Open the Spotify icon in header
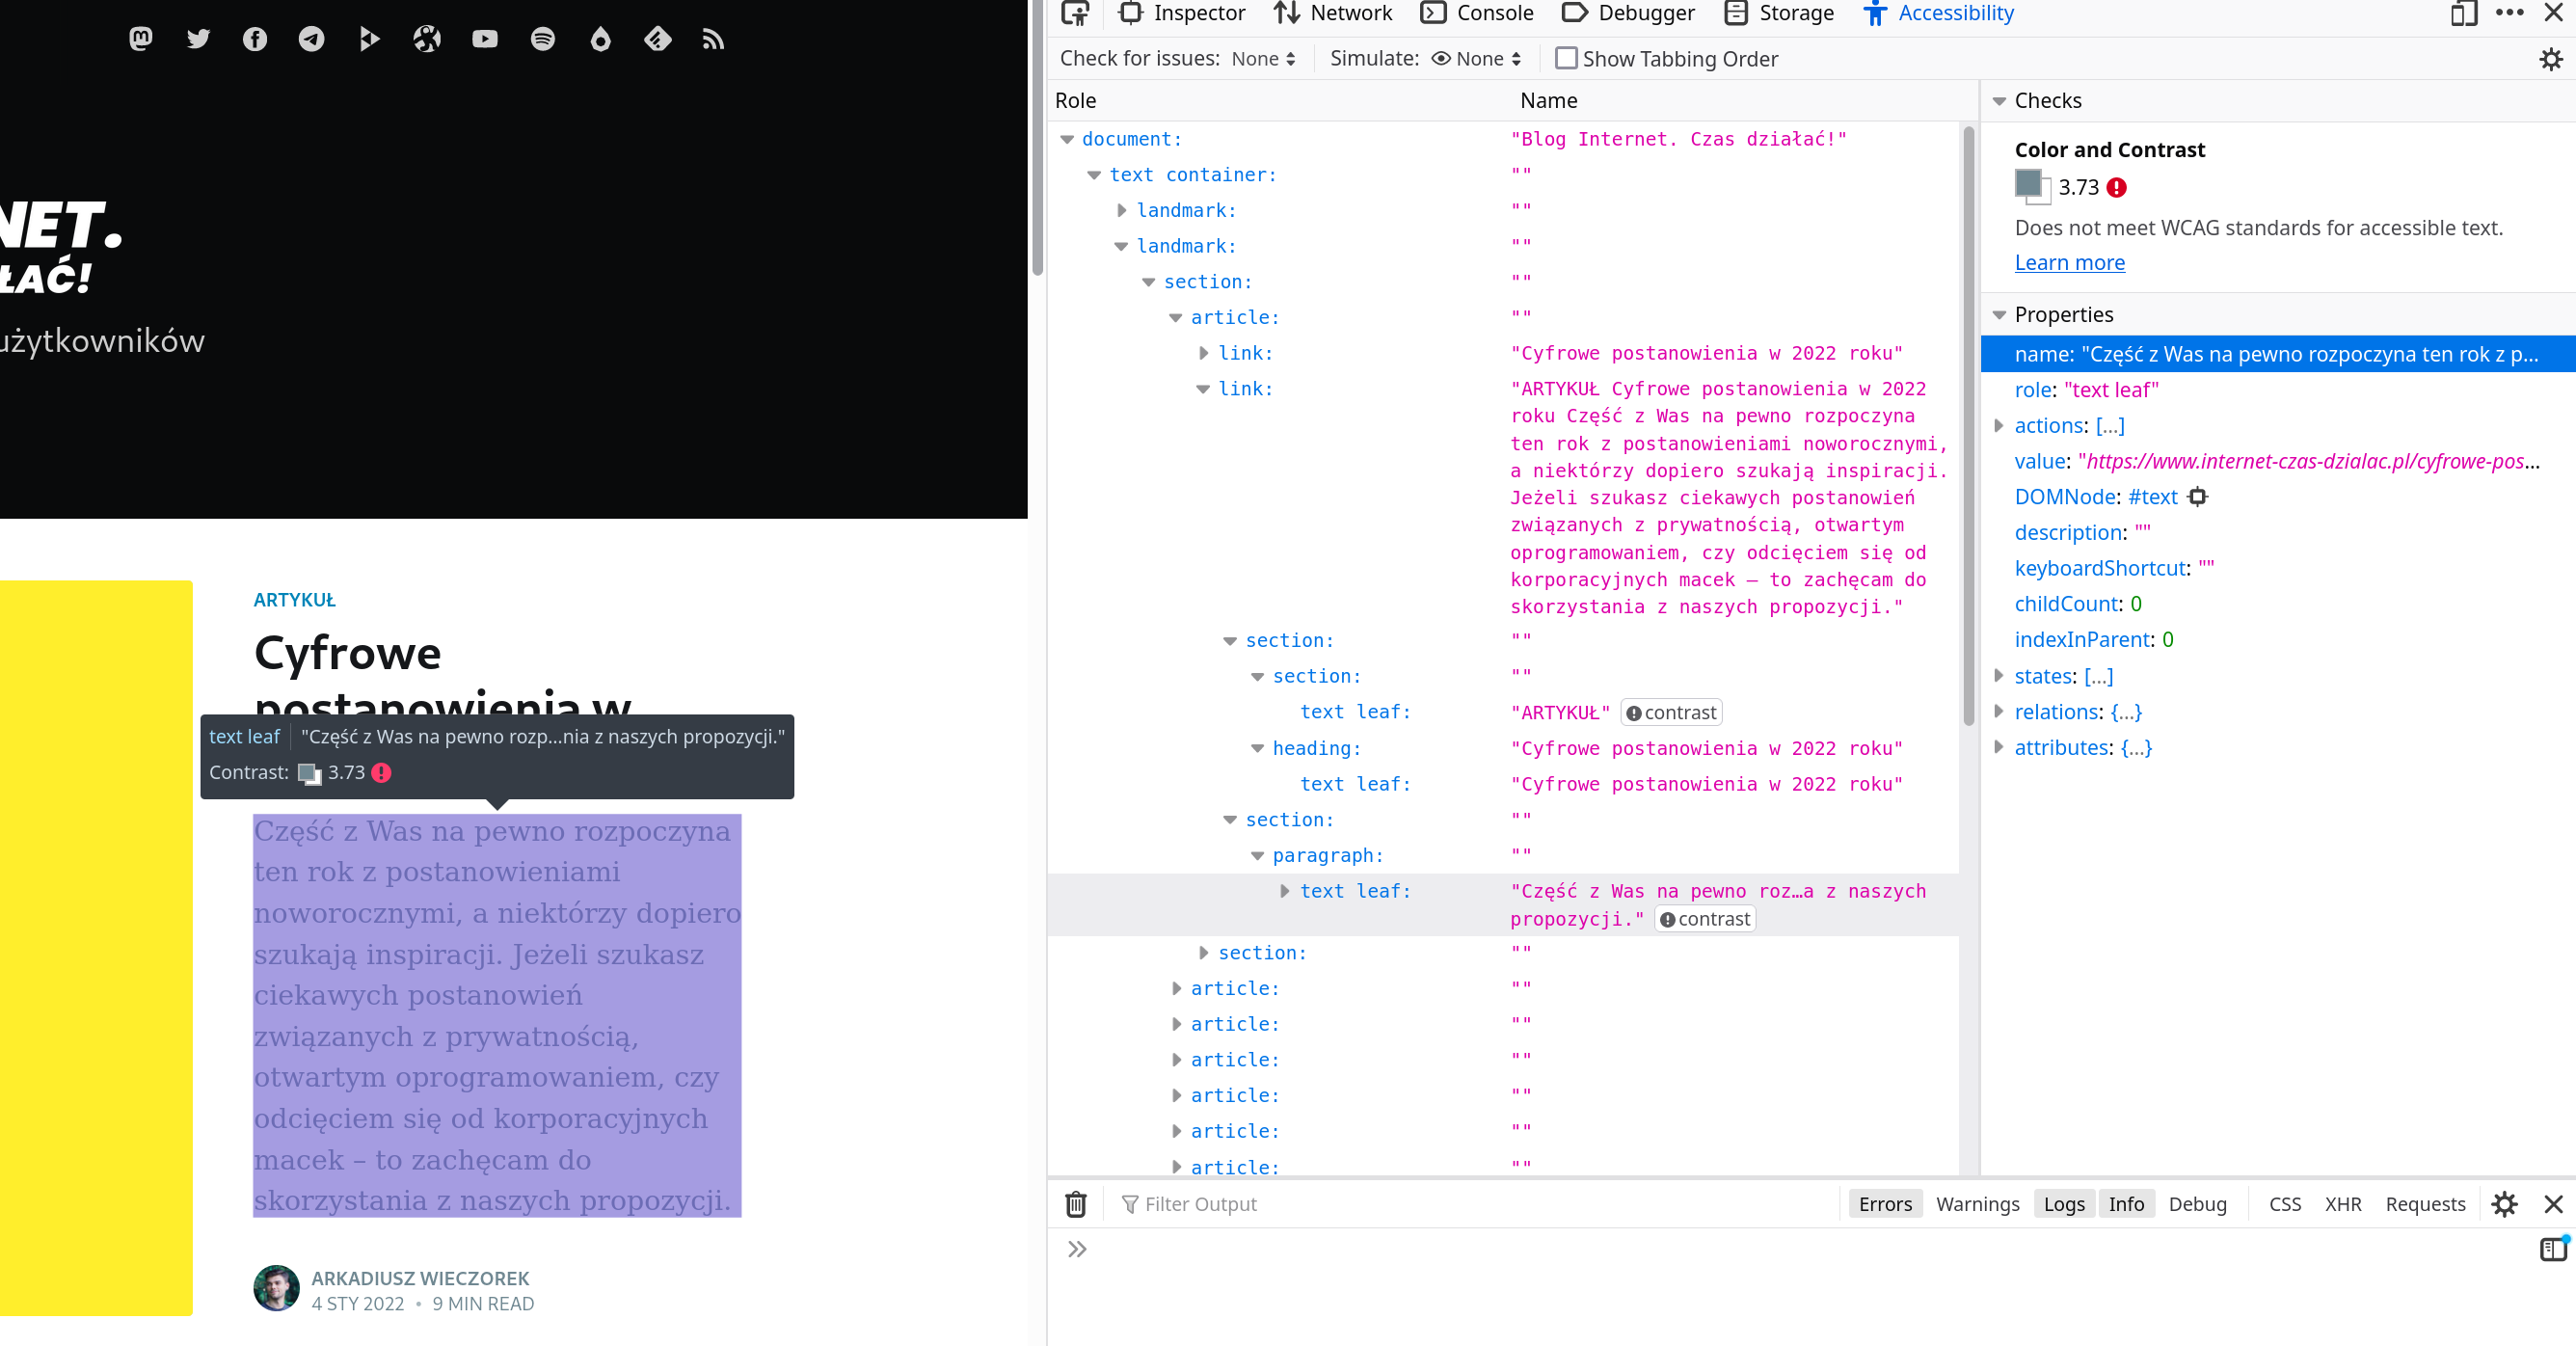 coord(542,39)
